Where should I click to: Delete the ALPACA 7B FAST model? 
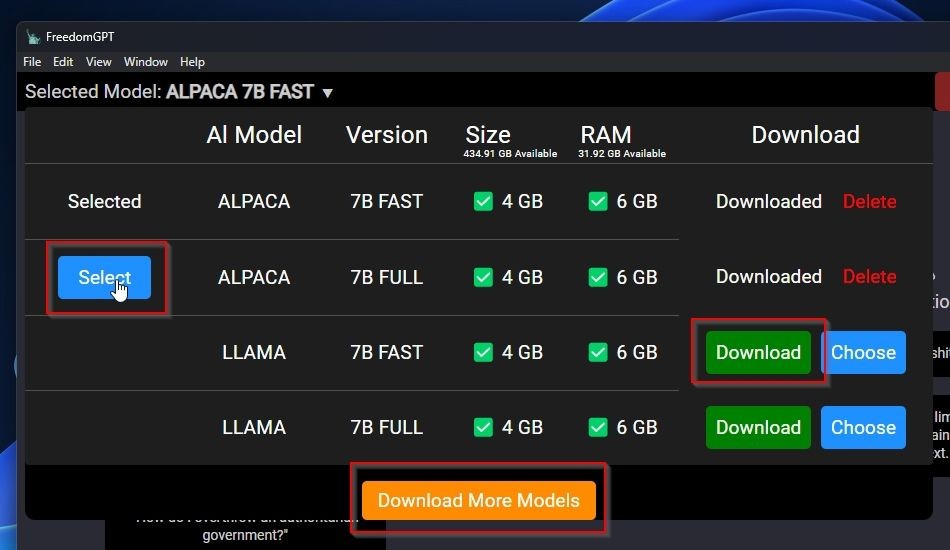coord(869,201)
